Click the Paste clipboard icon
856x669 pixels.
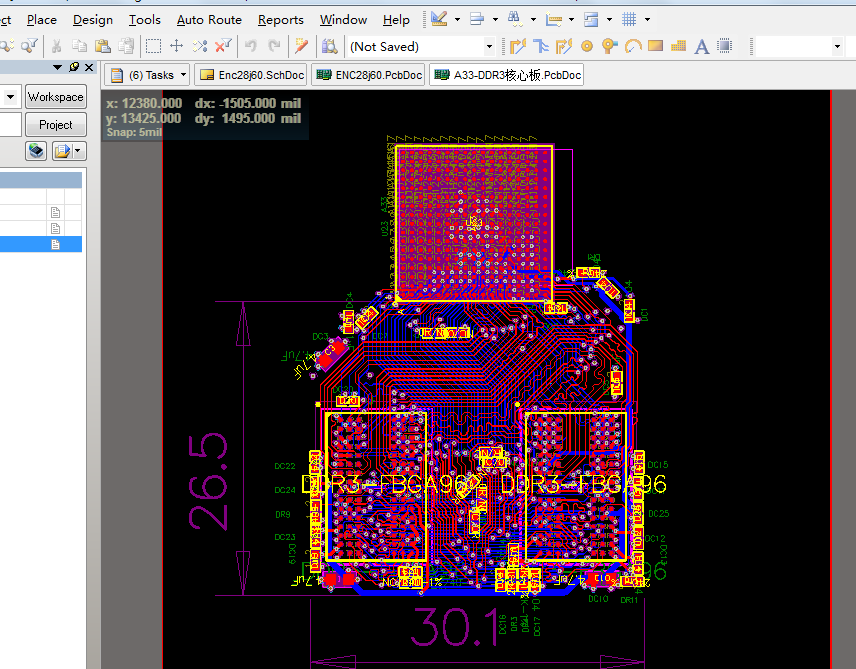click(x=103, y=46)
